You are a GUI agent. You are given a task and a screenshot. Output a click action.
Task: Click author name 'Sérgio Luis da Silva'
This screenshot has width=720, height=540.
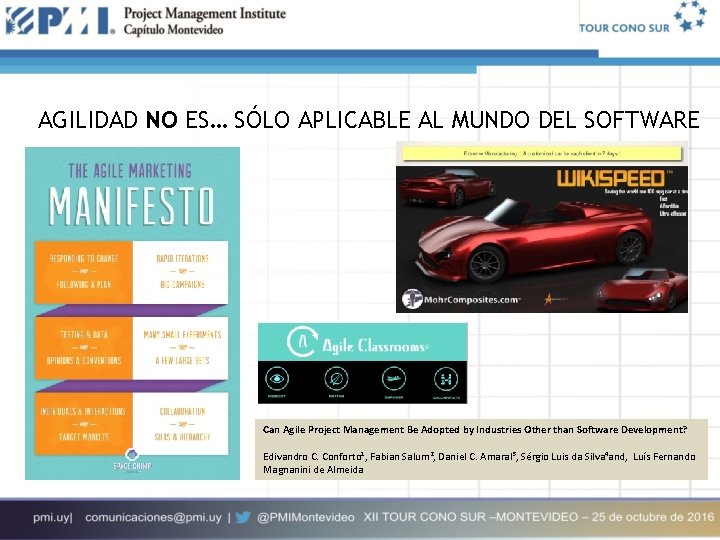pyautogui.click(x=564, y=456)
